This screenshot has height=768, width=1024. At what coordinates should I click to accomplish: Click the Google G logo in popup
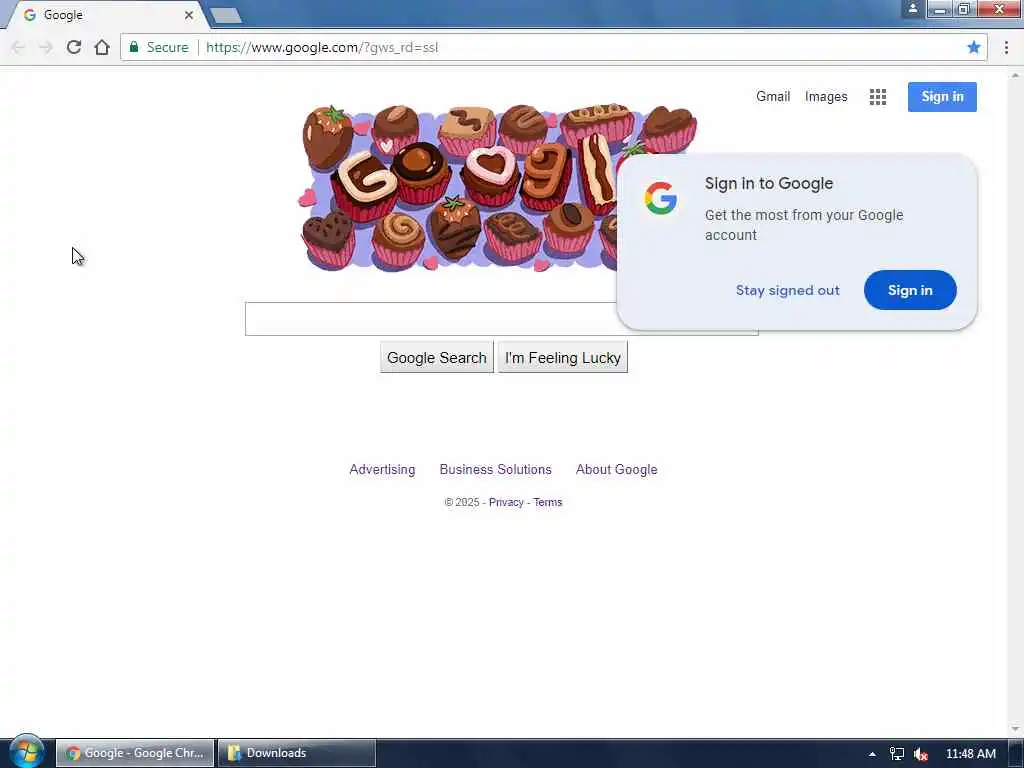coord(660,198)
